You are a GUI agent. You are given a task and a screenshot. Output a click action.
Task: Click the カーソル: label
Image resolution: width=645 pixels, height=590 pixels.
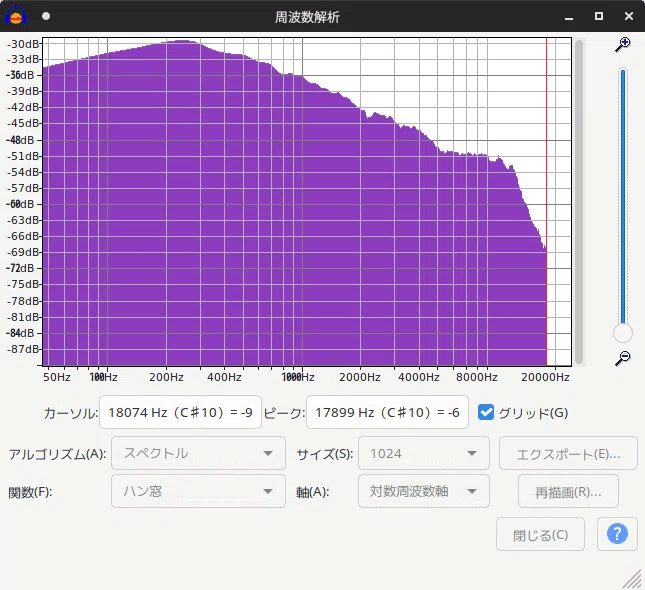tap(71, 413)
